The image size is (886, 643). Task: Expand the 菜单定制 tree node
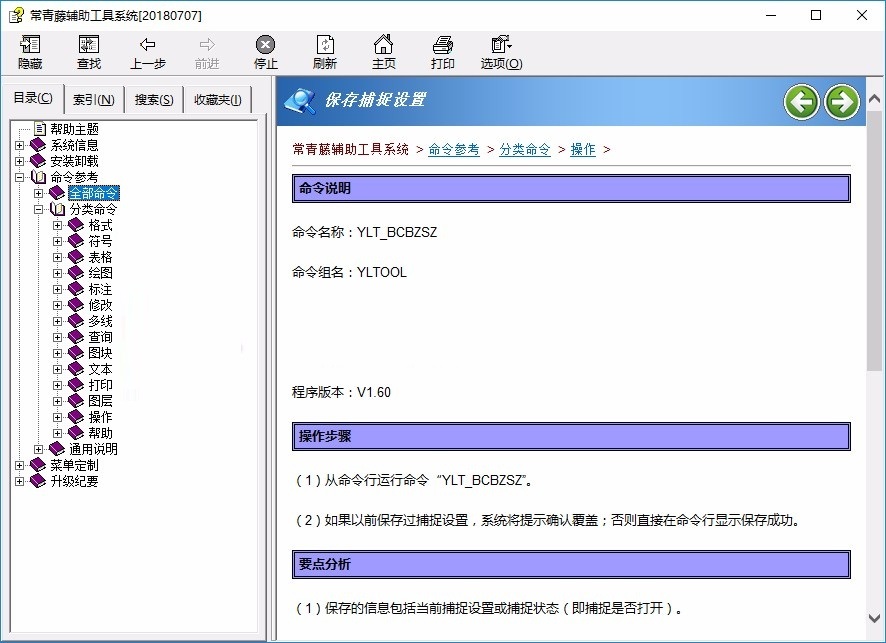20,465
